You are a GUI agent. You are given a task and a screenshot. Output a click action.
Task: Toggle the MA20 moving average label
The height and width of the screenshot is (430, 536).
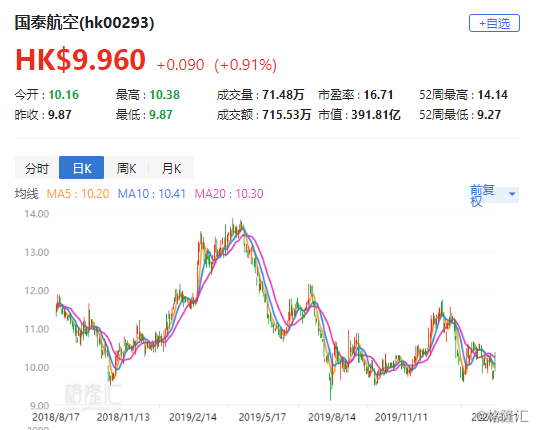[229, 194]
